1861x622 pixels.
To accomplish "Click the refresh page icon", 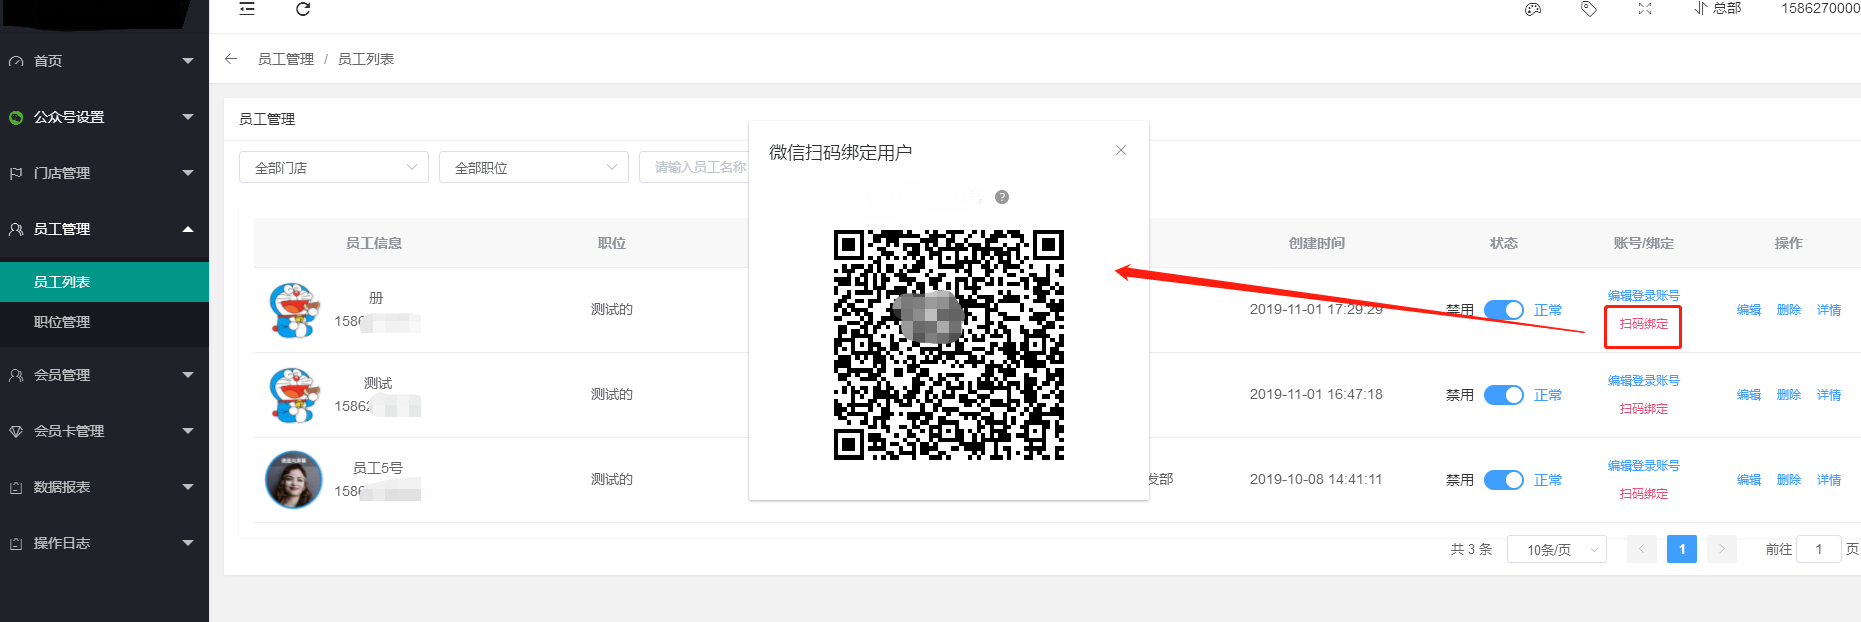I will (303, 9).
